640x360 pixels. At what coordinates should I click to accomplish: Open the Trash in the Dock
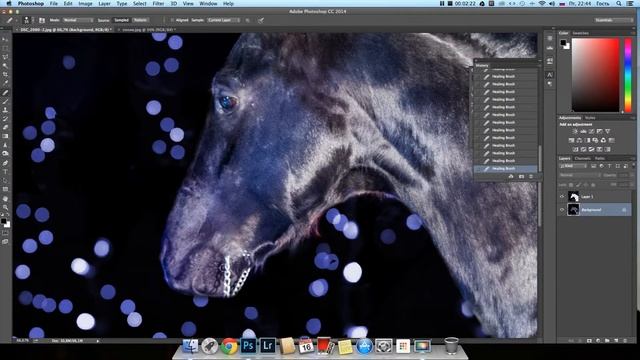[x=451, y=345]
